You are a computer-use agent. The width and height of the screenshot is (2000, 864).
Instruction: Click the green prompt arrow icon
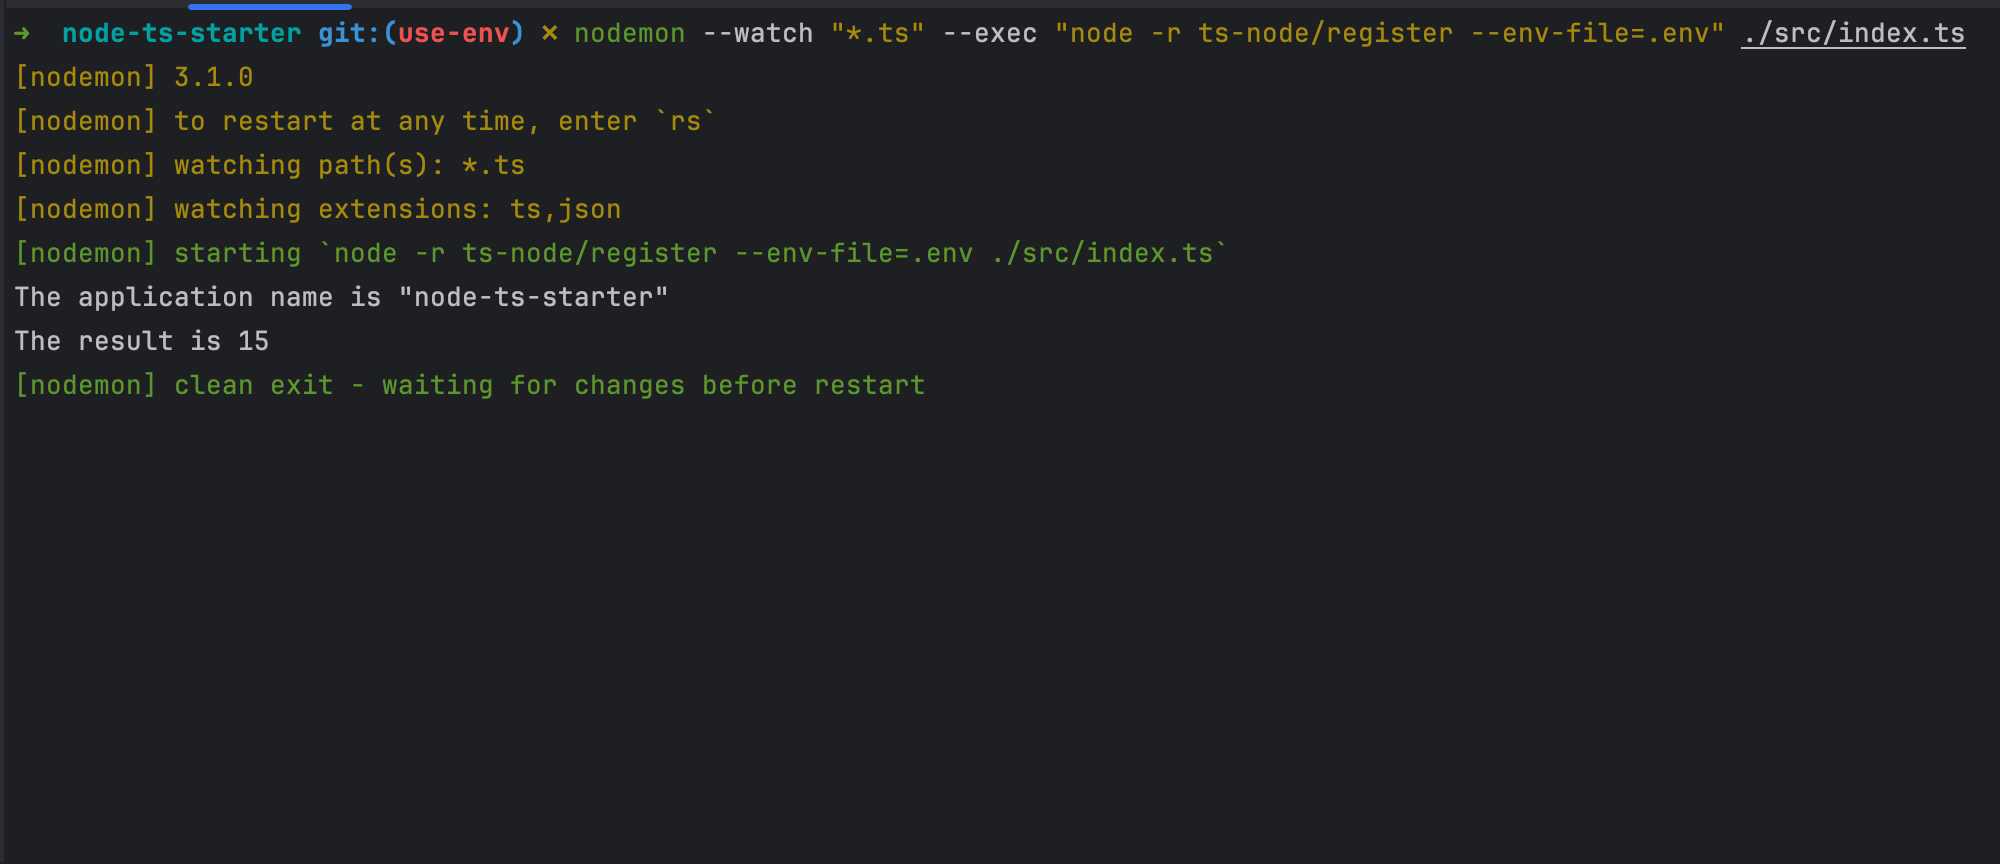22,34
